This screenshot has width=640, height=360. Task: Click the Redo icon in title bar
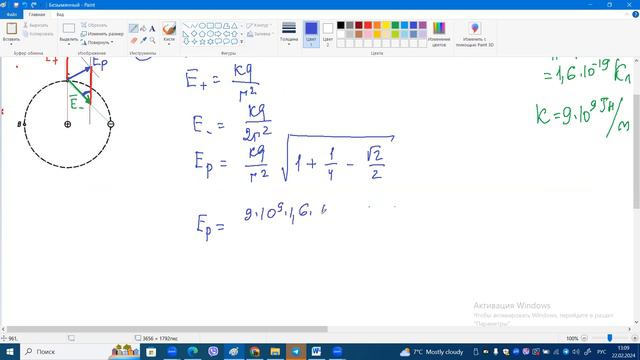[x=34, y=5]
